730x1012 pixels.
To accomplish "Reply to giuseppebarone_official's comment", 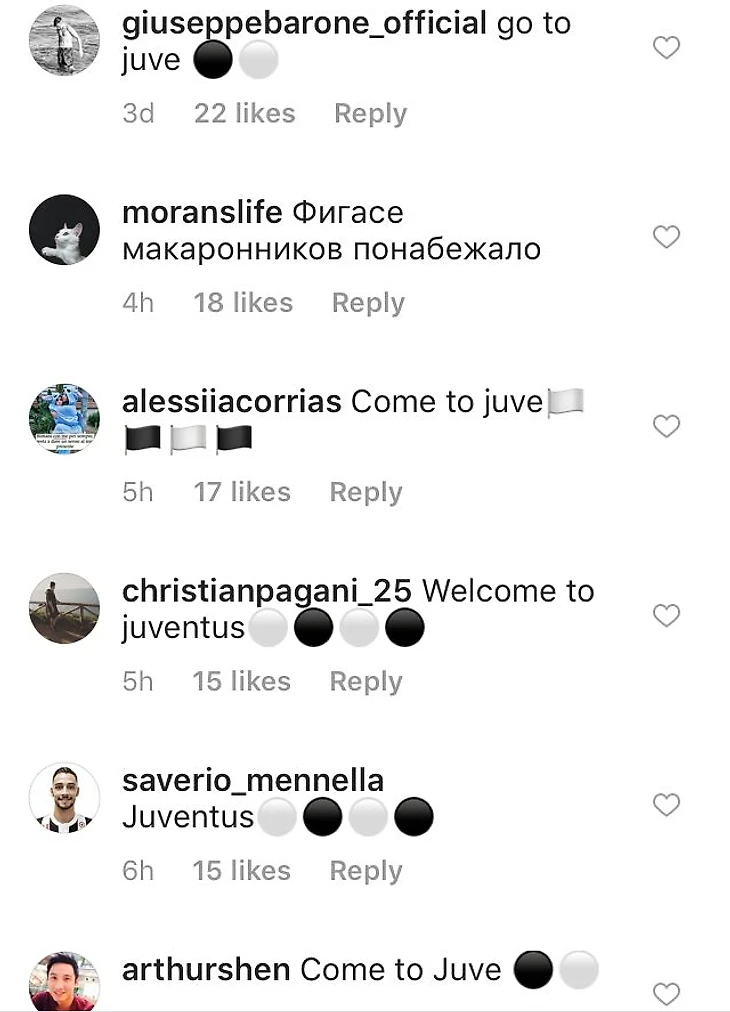I will coord(370,114).
